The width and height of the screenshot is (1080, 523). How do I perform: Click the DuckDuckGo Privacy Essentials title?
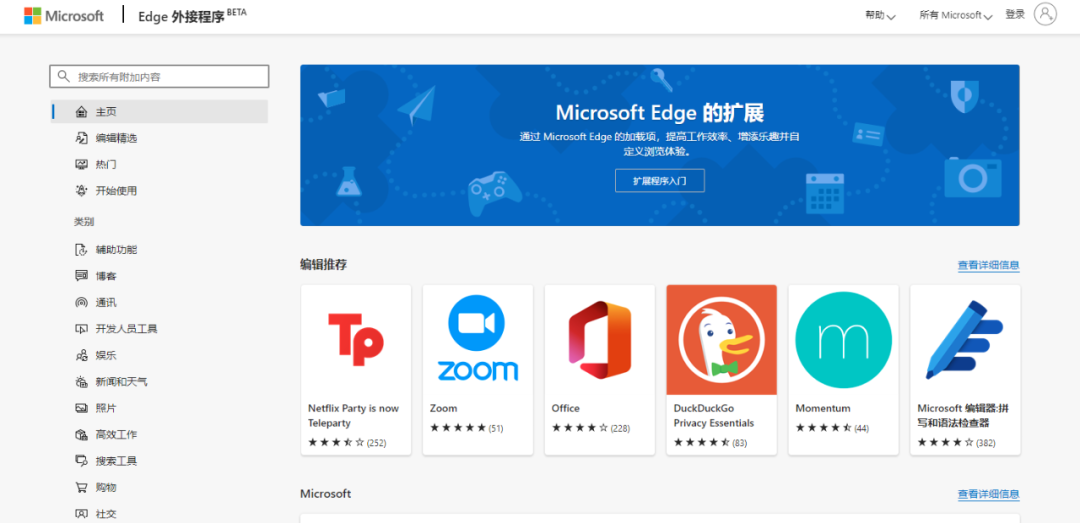714,416
